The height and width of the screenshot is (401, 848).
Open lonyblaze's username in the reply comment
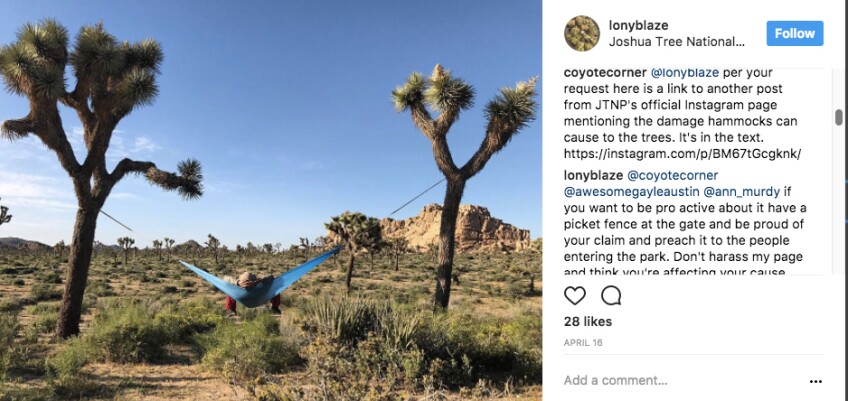(x=593, y=175)
